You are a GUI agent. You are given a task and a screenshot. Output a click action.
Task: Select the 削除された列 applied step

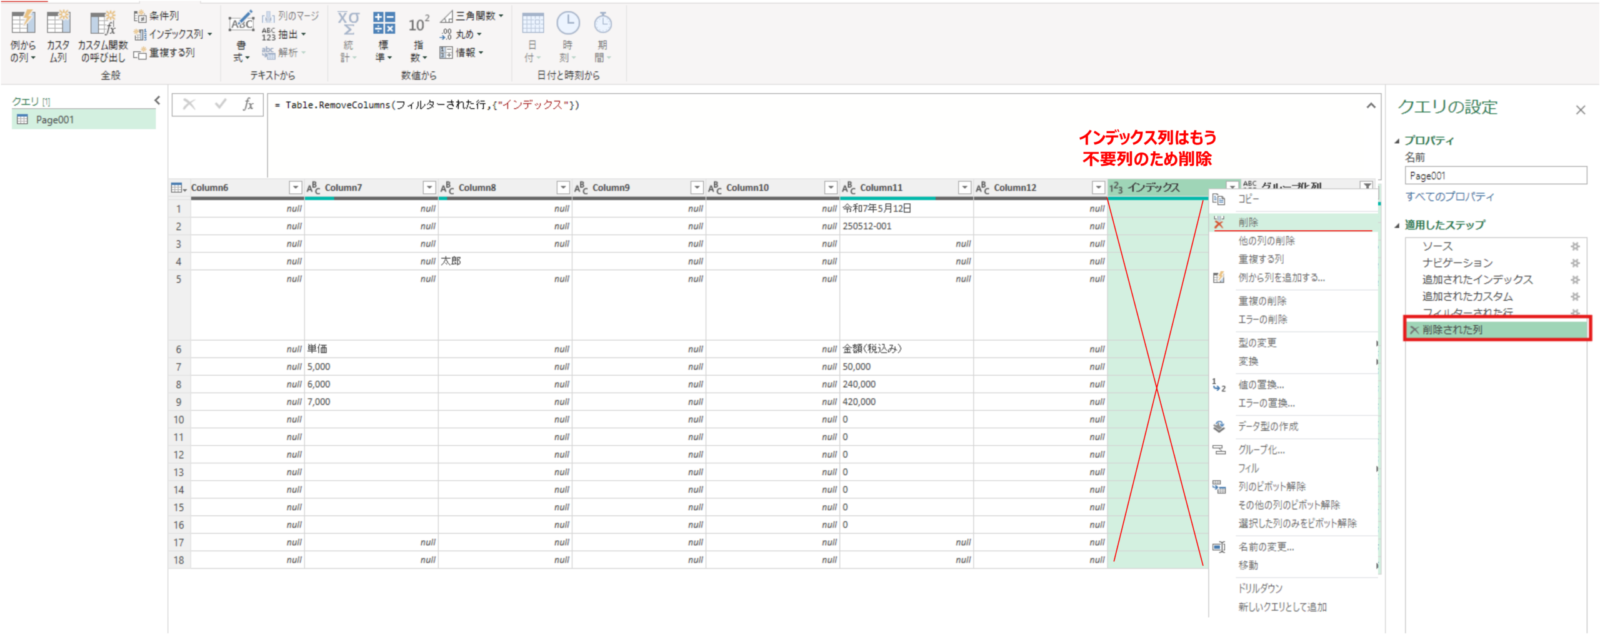point(1497,330)
